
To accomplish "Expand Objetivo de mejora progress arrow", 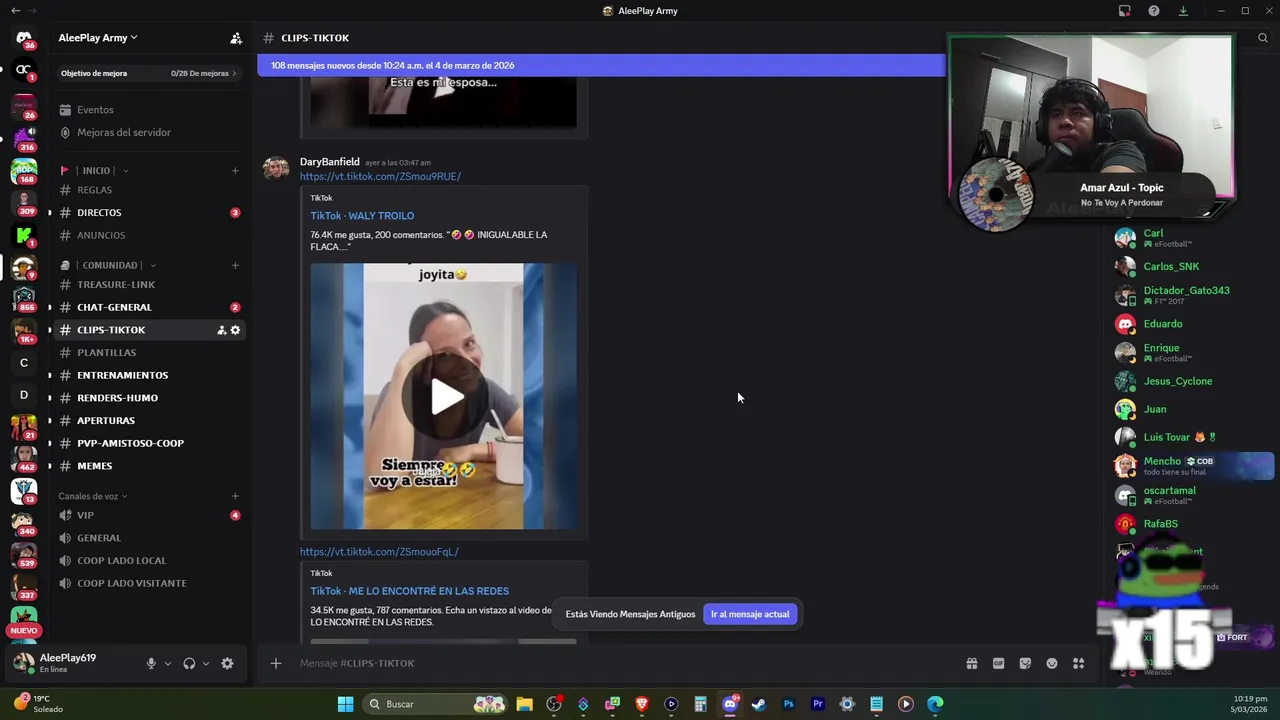I will [x=234, y=73].
